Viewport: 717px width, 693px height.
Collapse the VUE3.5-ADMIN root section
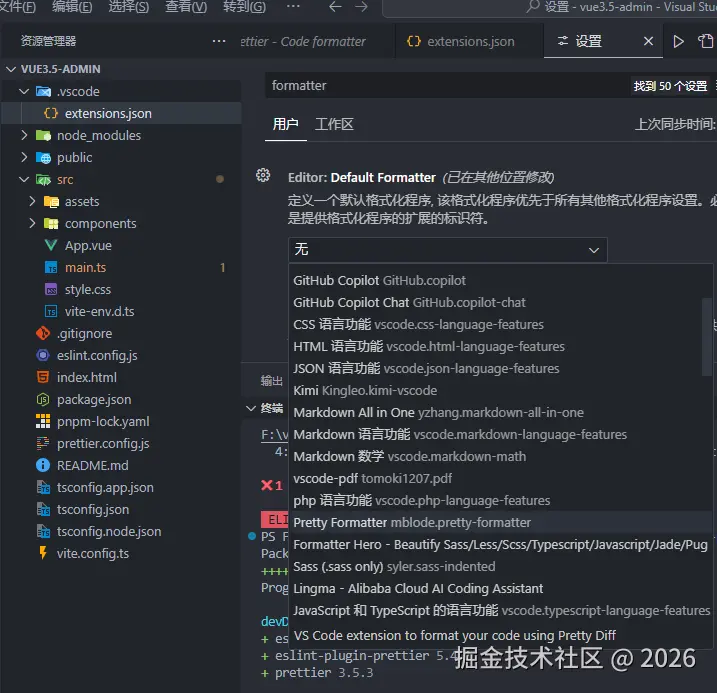[x=11, y=69]
